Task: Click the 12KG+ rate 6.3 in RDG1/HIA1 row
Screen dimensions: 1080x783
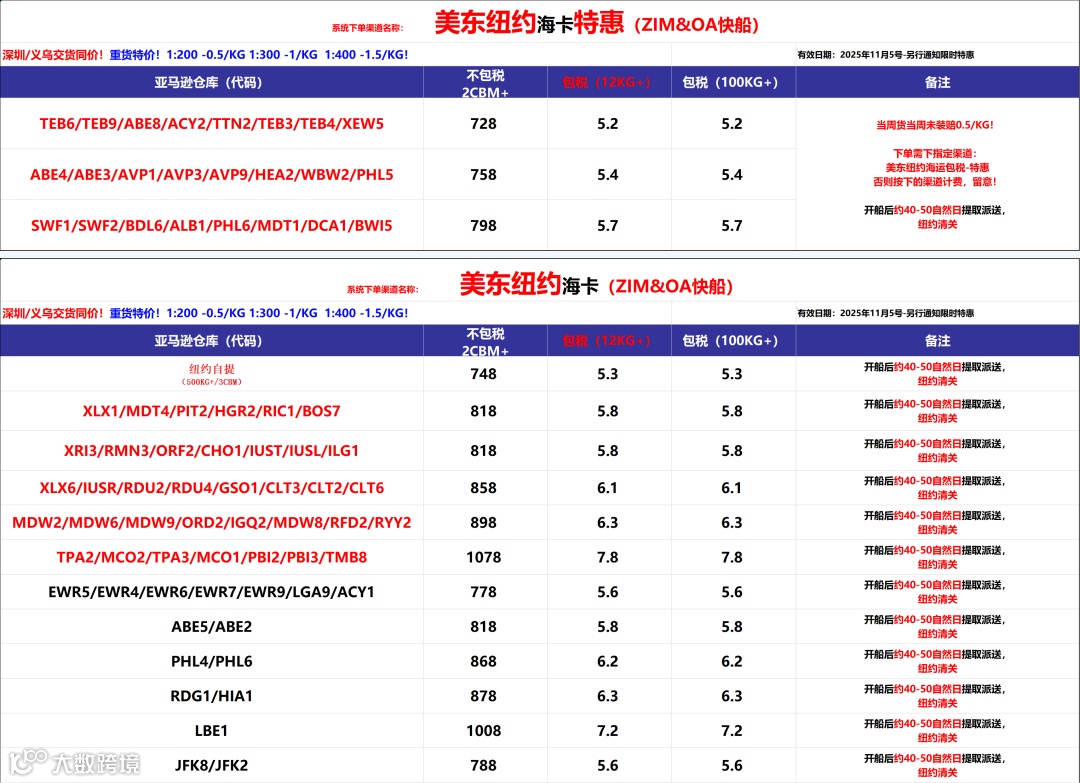Action: 608,696
